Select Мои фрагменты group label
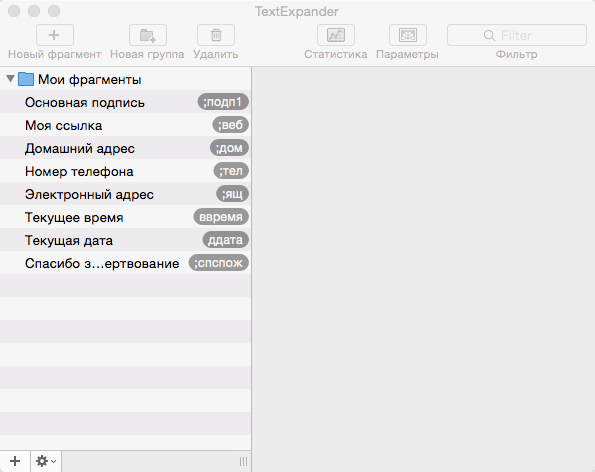 (x=90, y=80)
